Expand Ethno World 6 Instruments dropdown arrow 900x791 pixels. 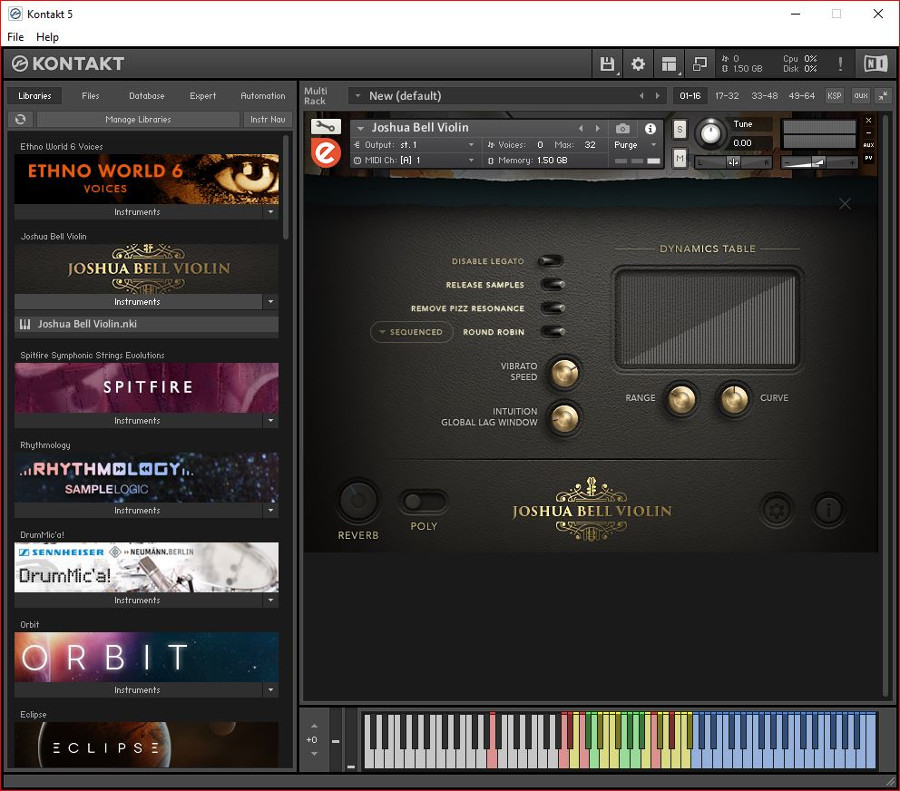pos(271,212)
